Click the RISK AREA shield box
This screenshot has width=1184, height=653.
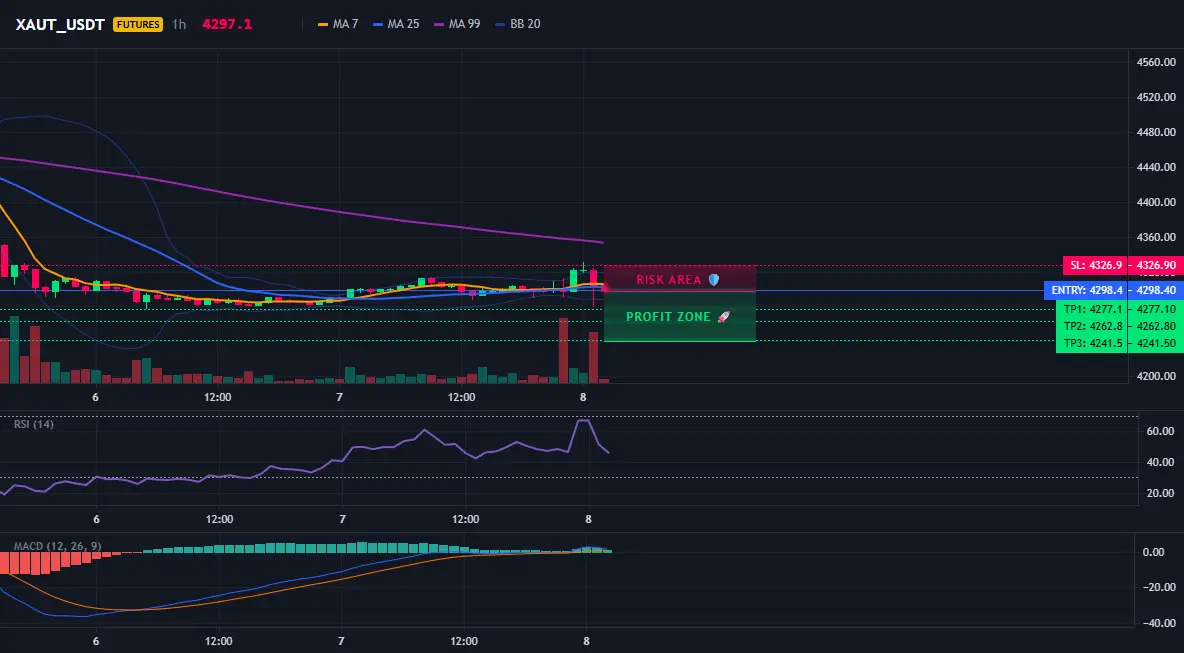pyautogui.click(x=680, y=279)
